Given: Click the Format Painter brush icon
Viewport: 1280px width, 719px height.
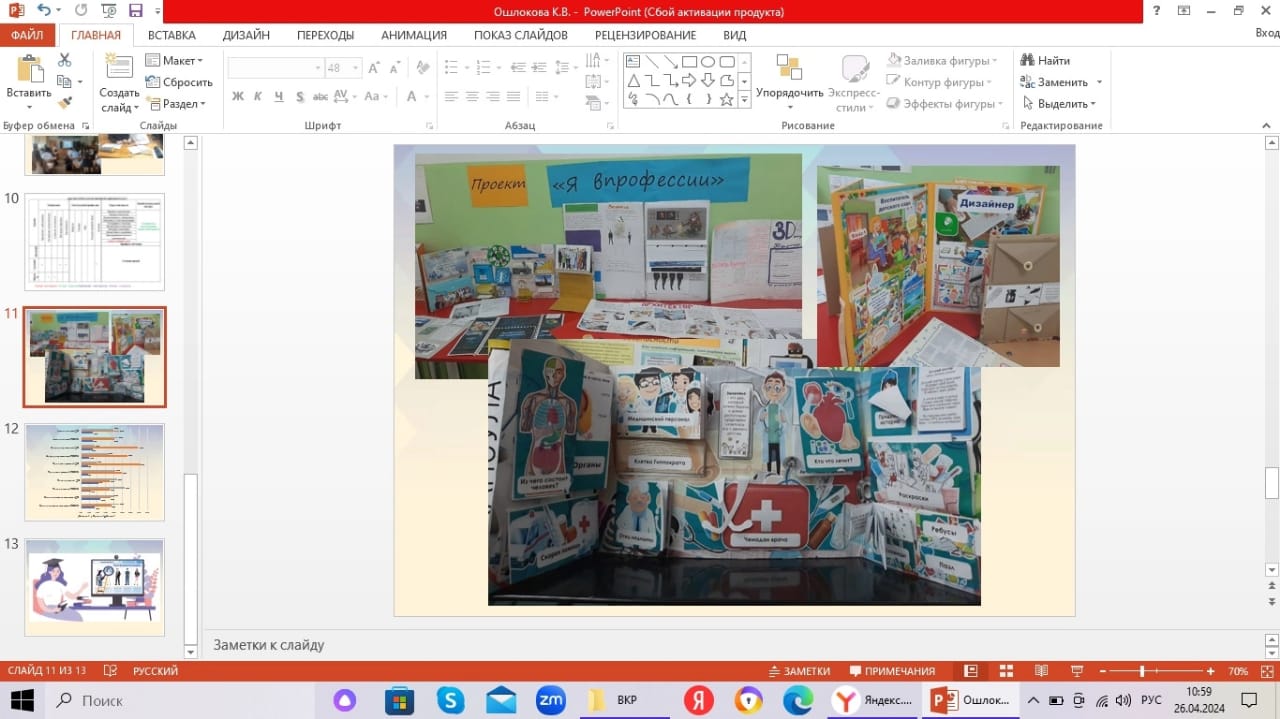Looking at the screenshot, I should point(65,103).
